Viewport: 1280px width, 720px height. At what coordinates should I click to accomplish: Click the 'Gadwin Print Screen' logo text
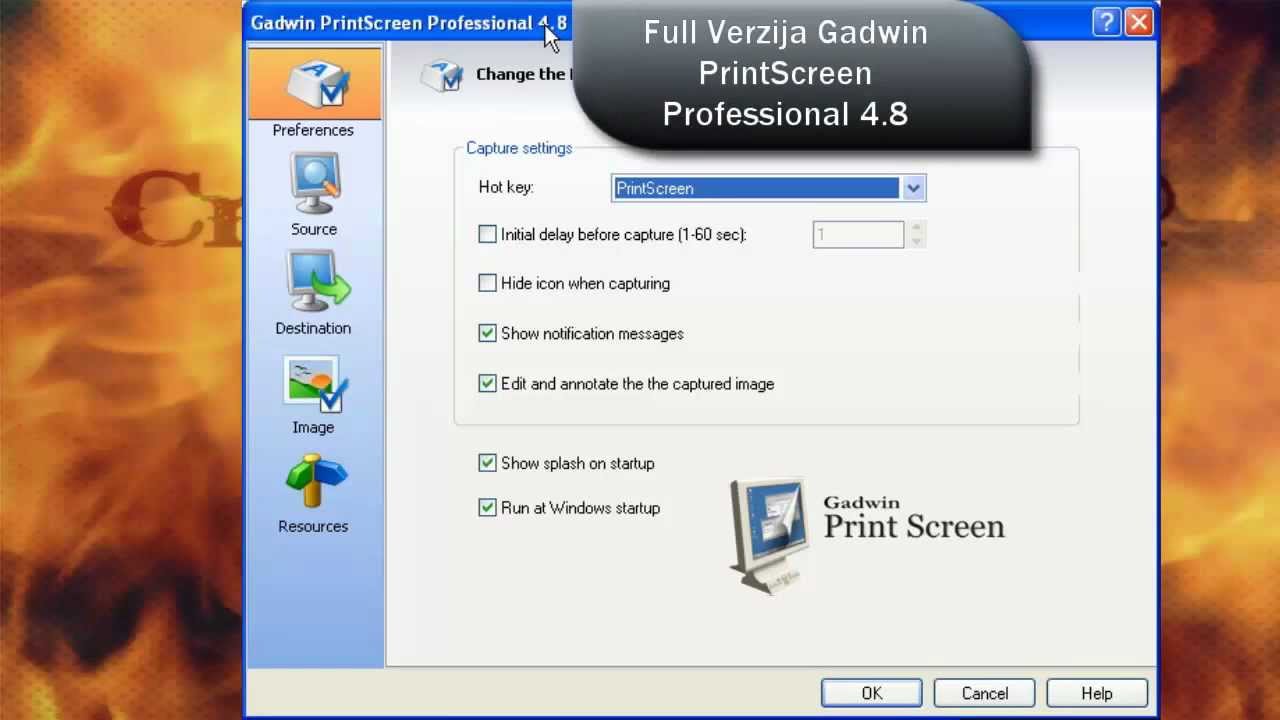coord(913,518)
